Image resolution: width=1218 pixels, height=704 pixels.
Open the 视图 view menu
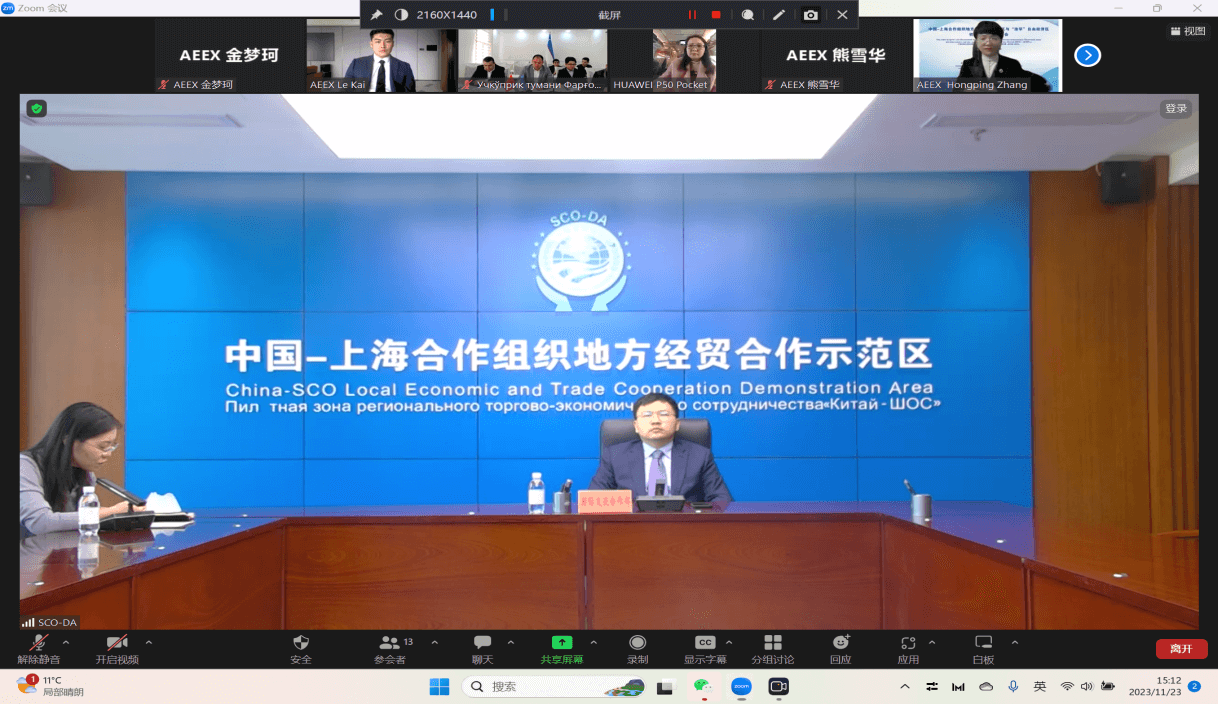click(1188, 31)
